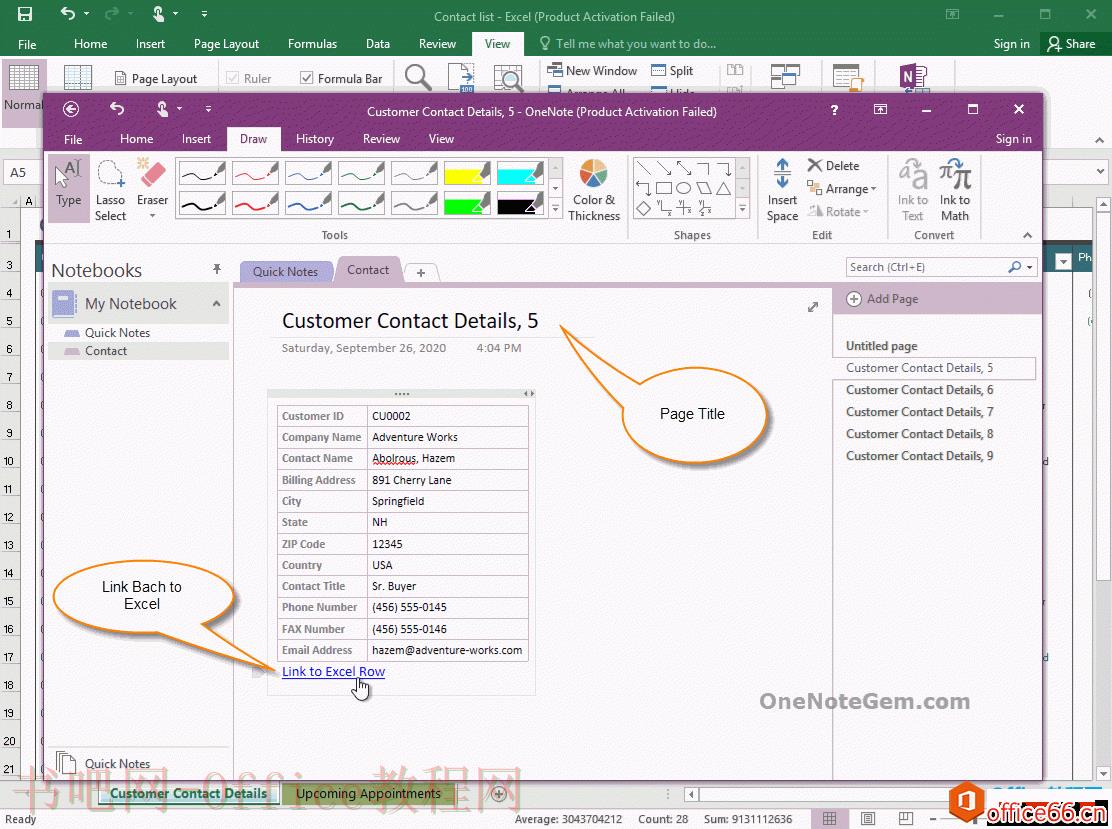Image resolution: width=1112 pixels, height=829 pixels.
Task: Click the Adventure Works cell
Action: [x=447, y=438]
